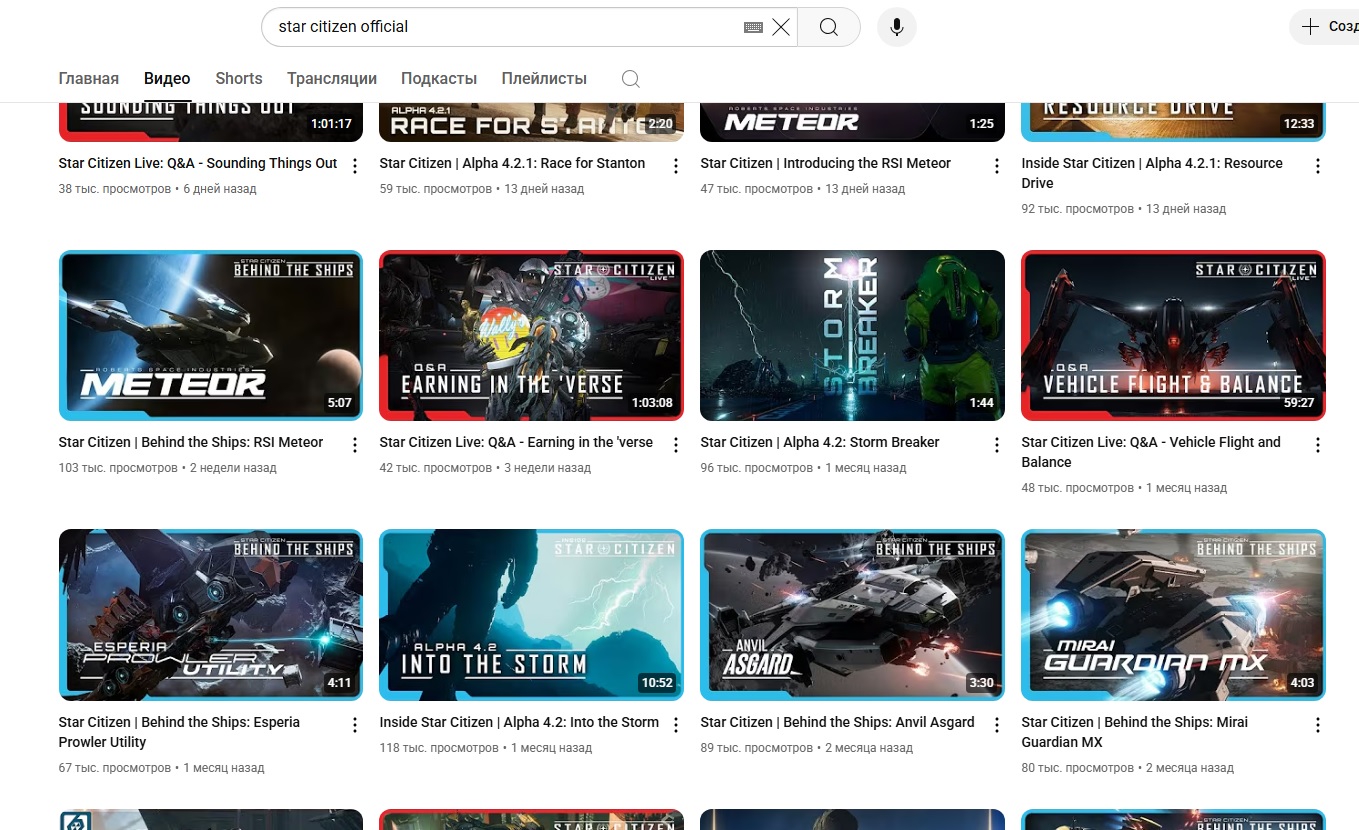Play the Resource Drive 12:33 thumbnail
This screenshot has width=1359, height=830.
click(1174, 122)
